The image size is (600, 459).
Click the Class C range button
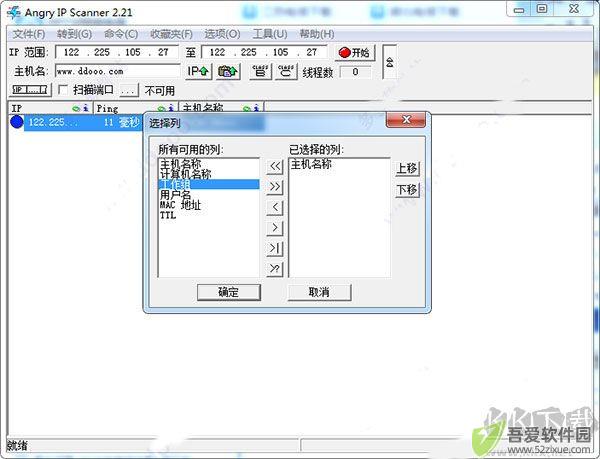coord(286,71)
